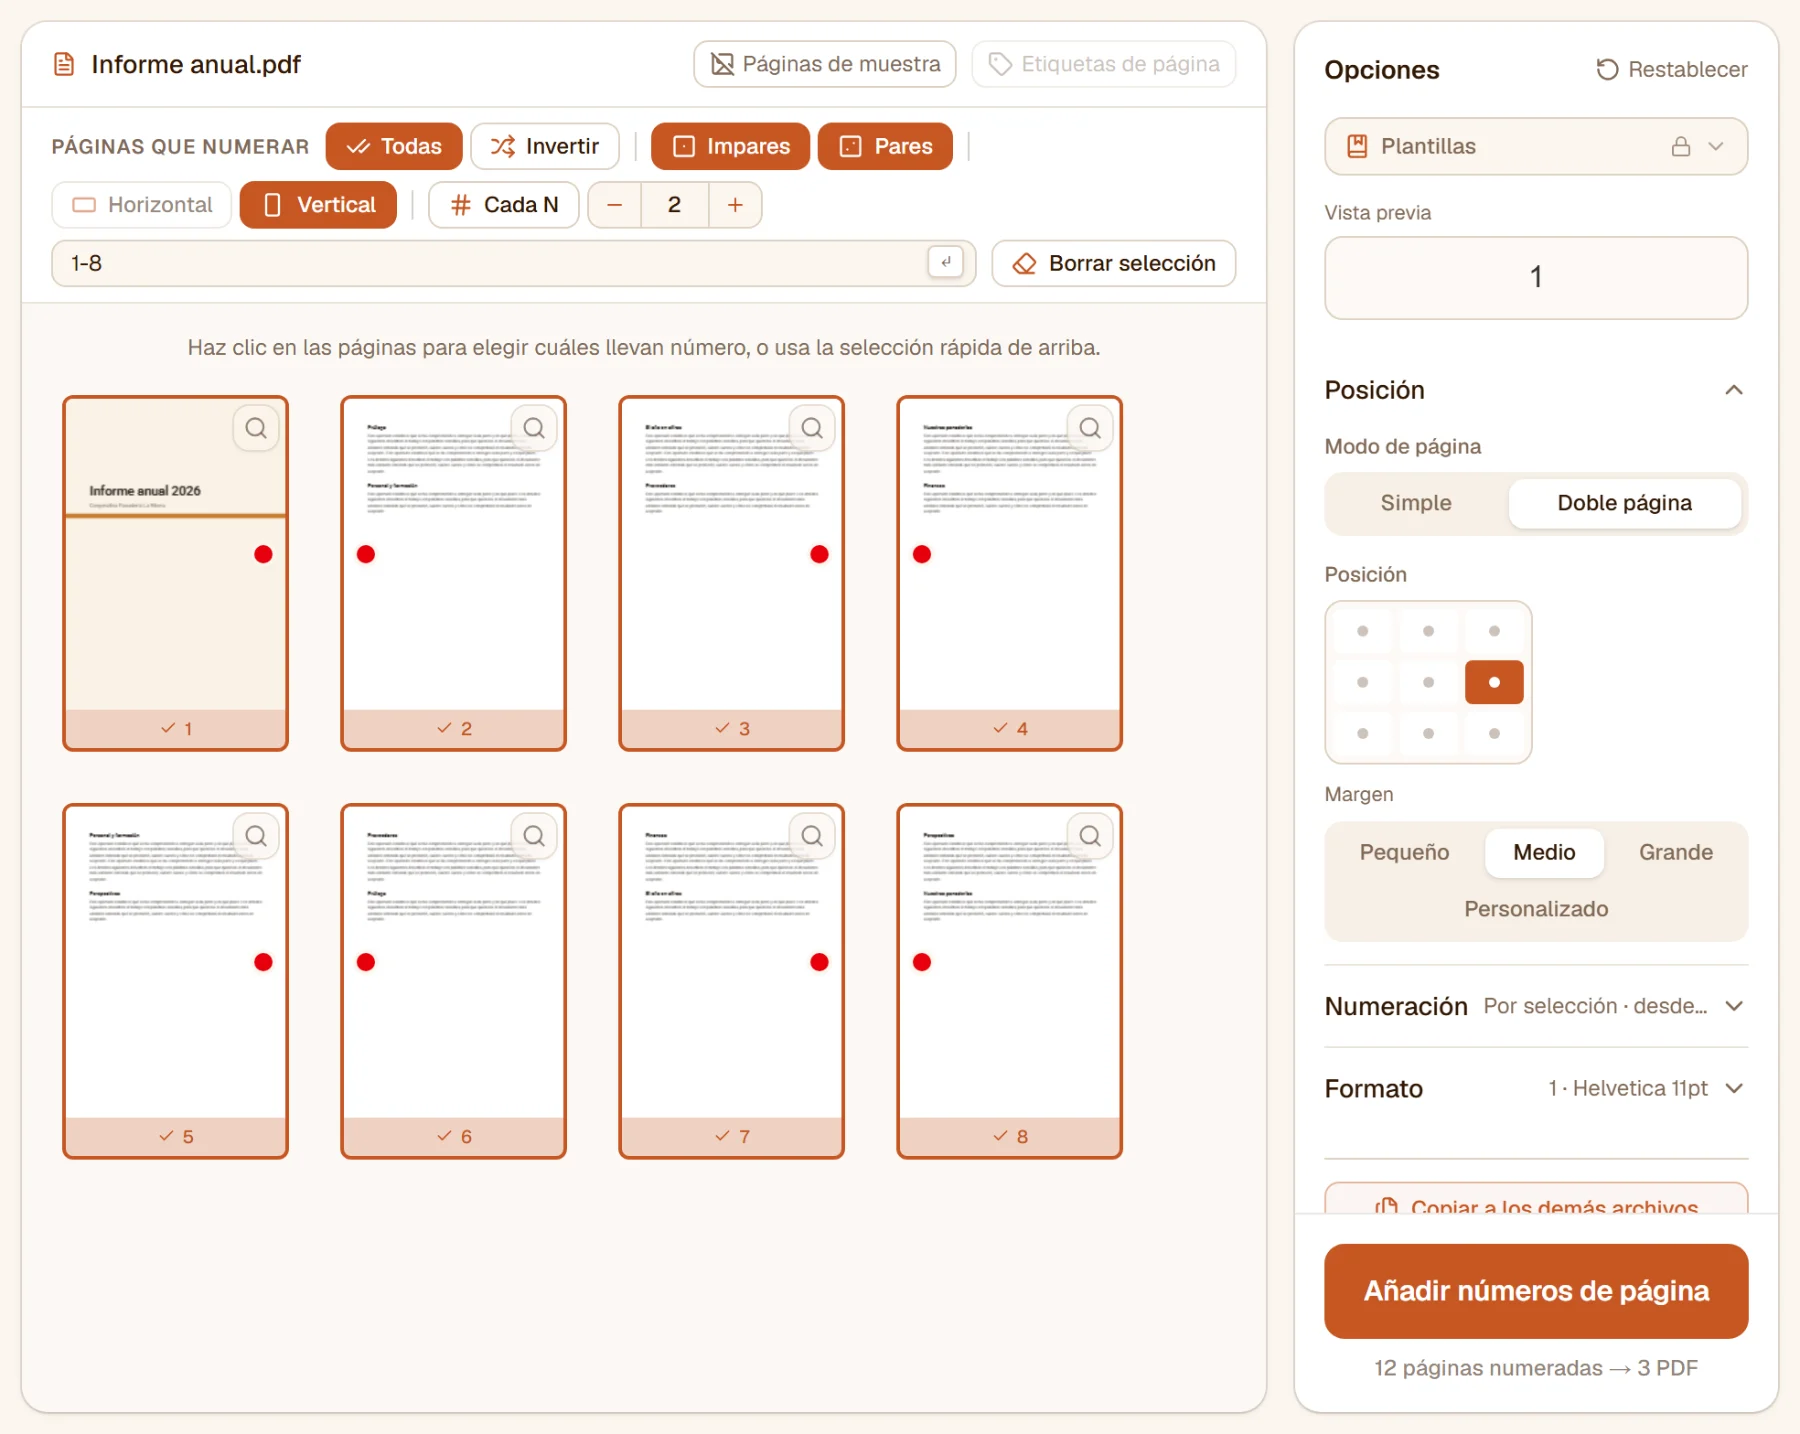
Task: Set margin to Pequeño
Action: click(1404, 852)
